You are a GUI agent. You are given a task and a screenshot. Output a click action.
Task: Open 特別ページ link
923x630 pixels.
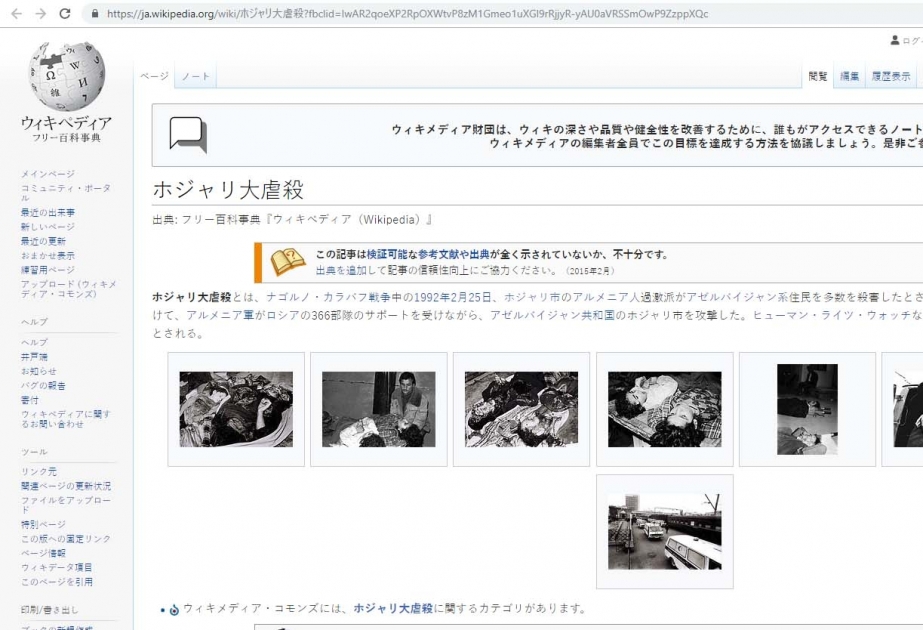tap(44, 524)
